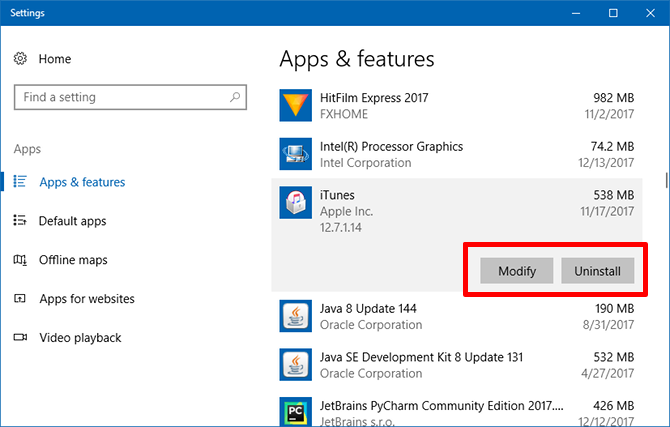This screenshot has width=670, height=427.
Task: Click the Offline maps icon
Action: (20, 259)
